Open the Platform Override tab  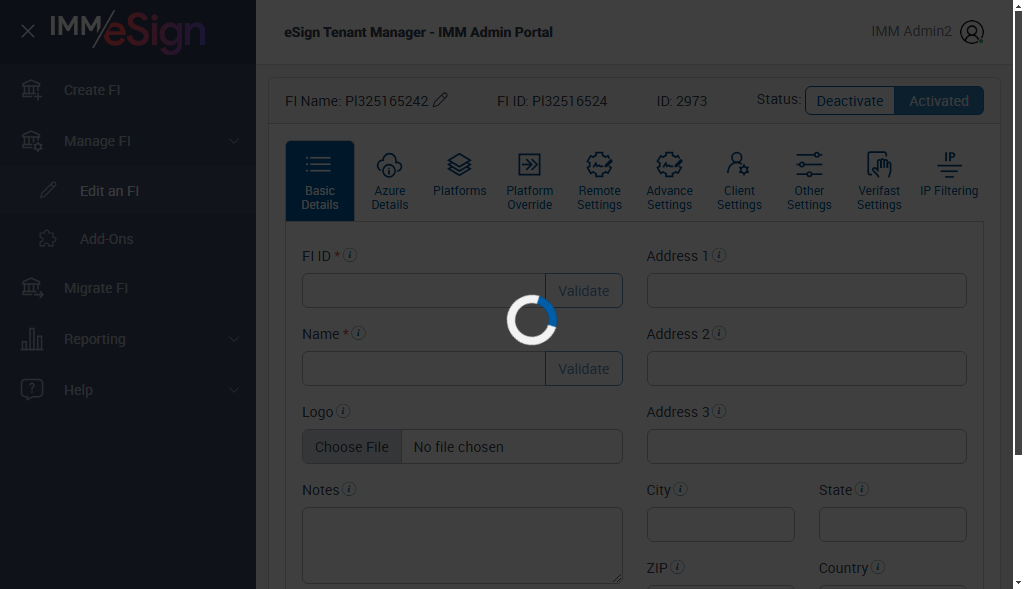point(530,181)
